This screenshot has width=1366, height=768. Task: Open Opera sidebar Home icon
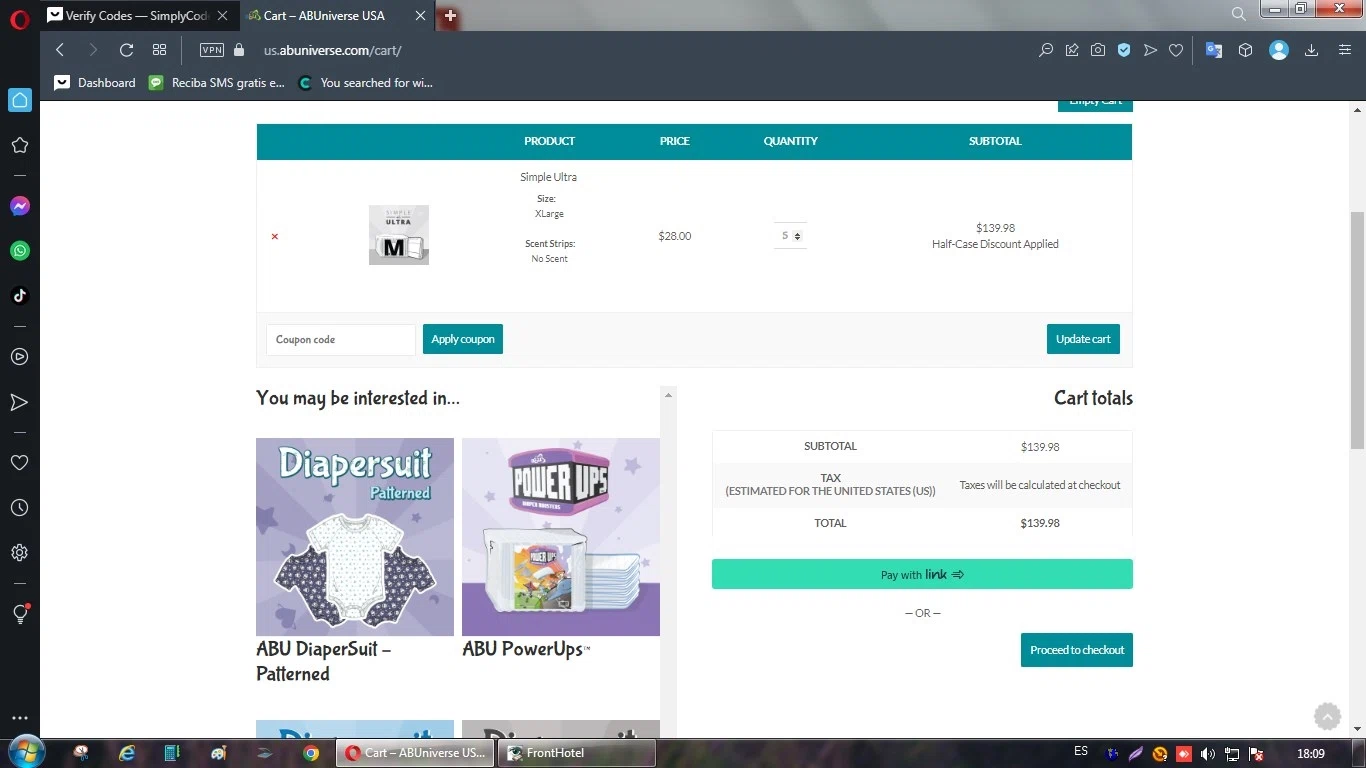pos(19,100)
